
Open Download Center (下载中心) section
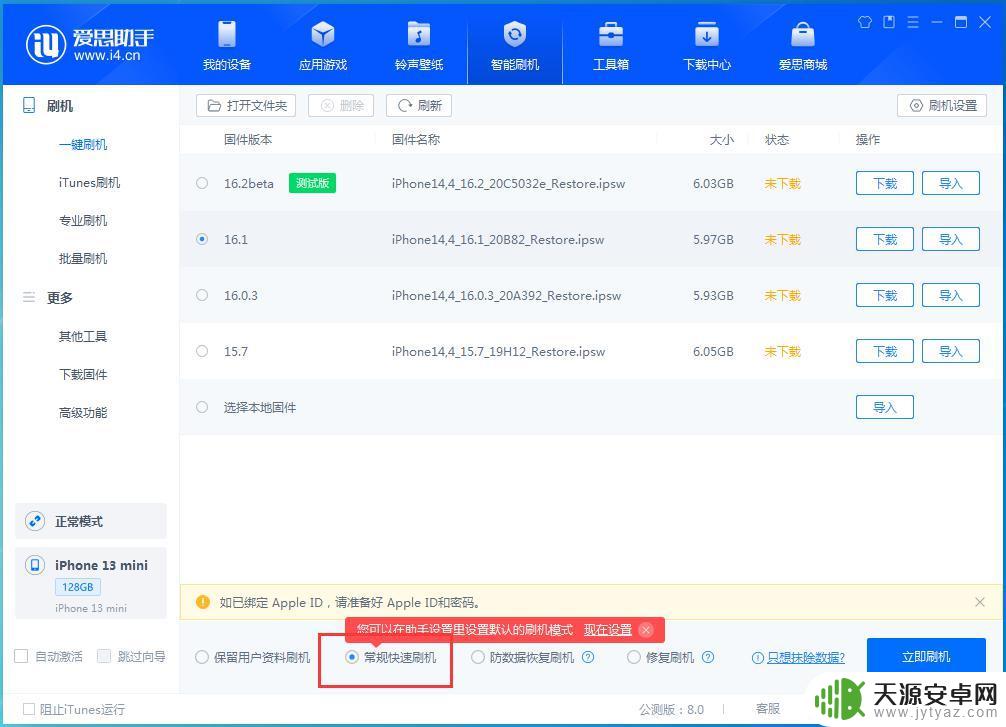point(706,46)
